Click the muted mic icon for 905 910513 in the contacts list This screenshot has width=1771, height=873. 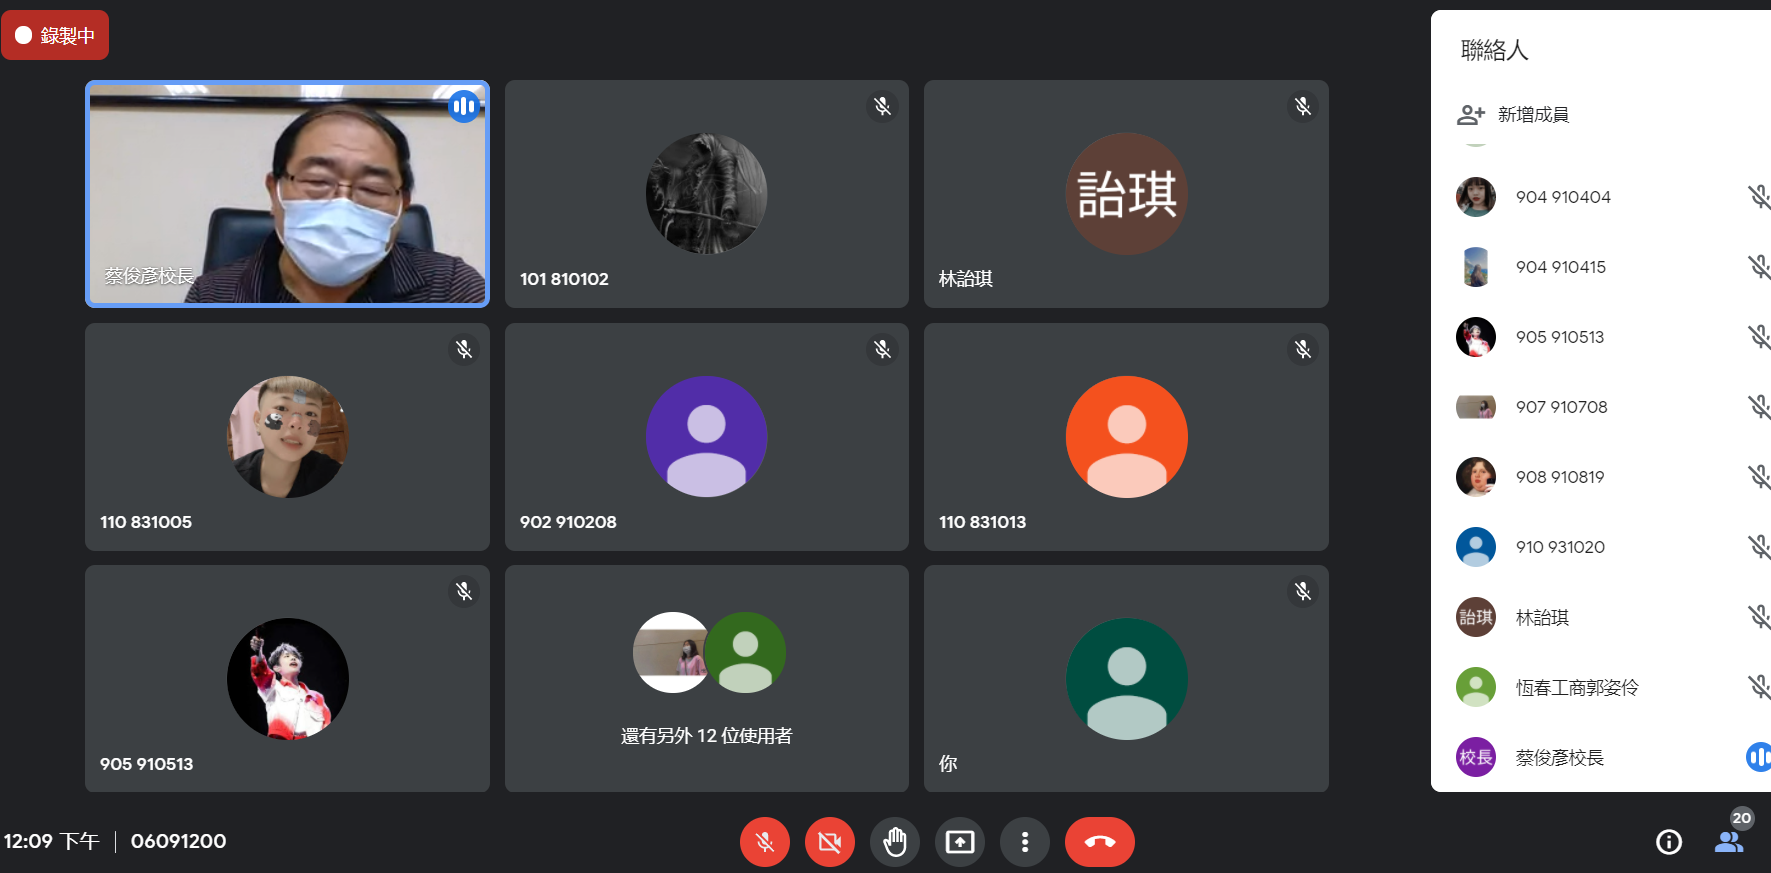[1759, 337]
